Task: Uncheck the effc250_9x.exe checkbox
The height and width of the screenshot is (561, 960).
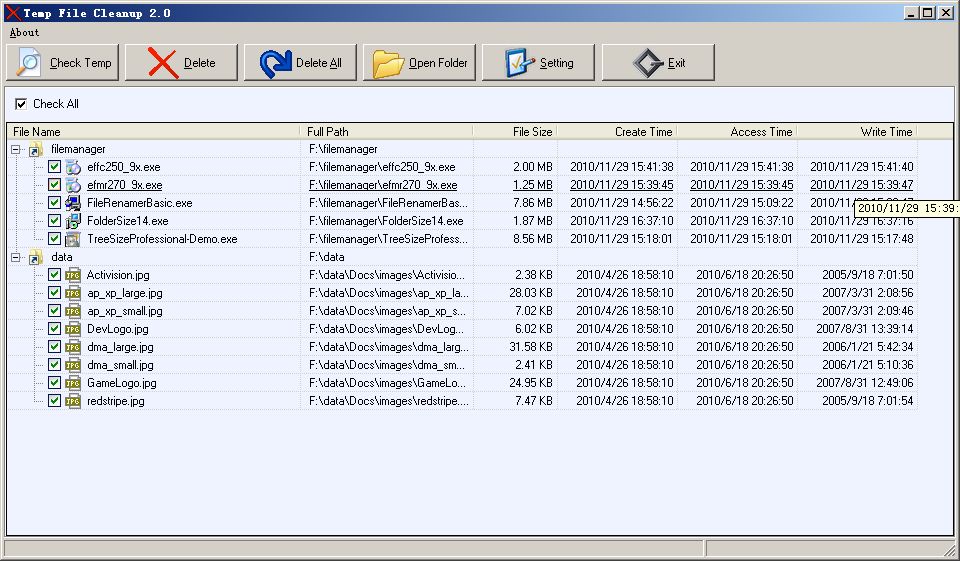Action: point(55,167)
